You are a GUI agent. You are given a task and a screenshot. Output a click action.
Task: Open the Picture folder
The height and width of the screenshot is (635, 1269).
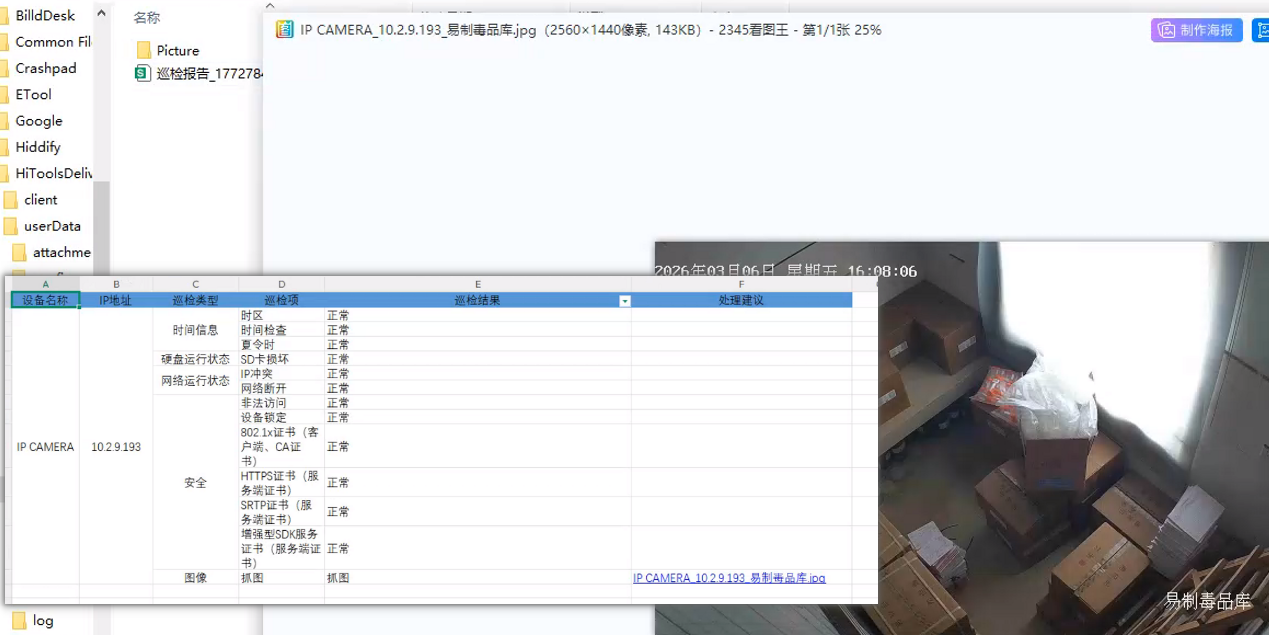coord(177,50)
